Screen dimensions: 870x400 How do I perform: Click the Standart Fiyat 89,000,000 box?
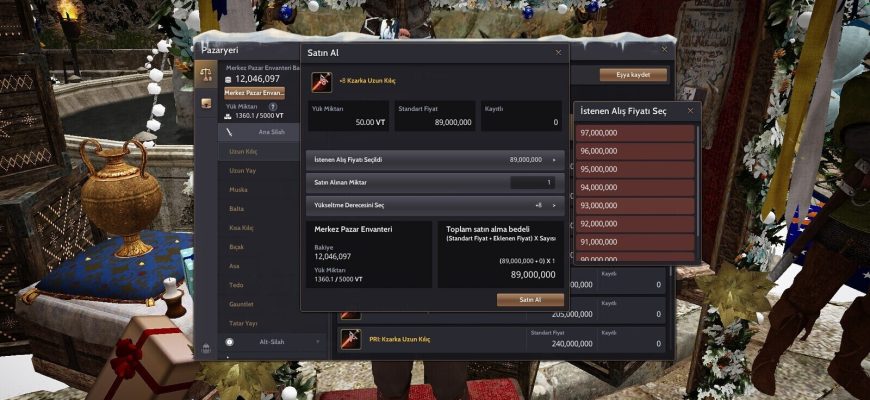(x=435, y=116)
